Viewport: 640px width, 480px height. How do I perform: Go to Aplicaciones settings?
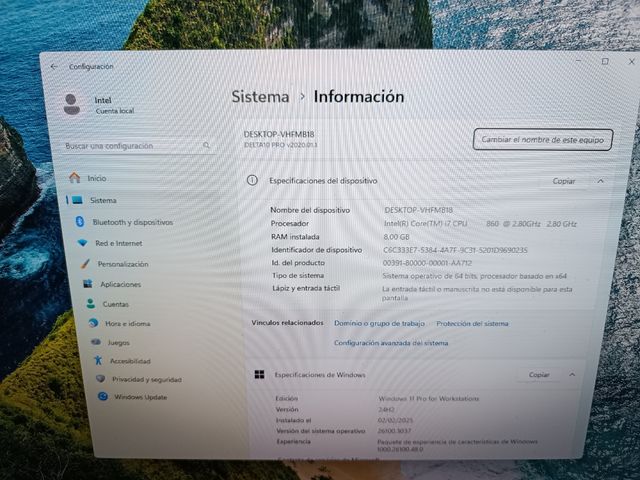click(x=121, y=284)
